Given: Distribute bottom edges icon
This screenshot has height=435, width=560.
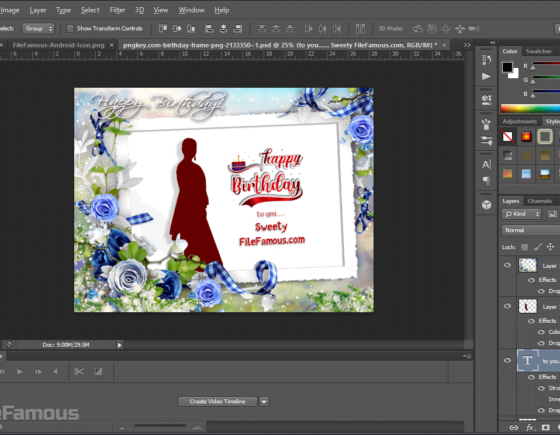Looking at the screenshot, I should click(x=290, y=29).
